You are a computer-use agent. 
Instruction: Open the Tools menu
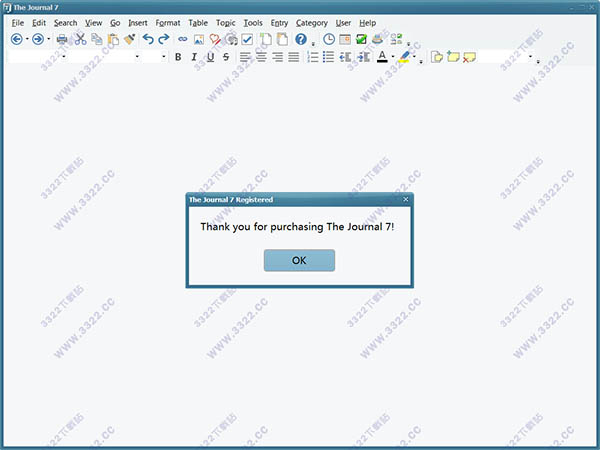(253, 23)
